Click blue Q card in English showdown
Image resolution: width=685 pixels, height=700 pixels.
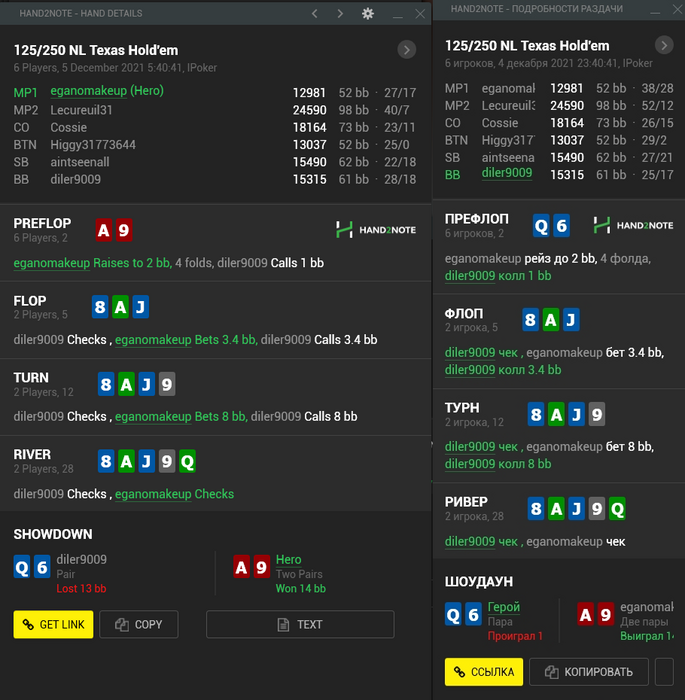(x=22, y=567)
